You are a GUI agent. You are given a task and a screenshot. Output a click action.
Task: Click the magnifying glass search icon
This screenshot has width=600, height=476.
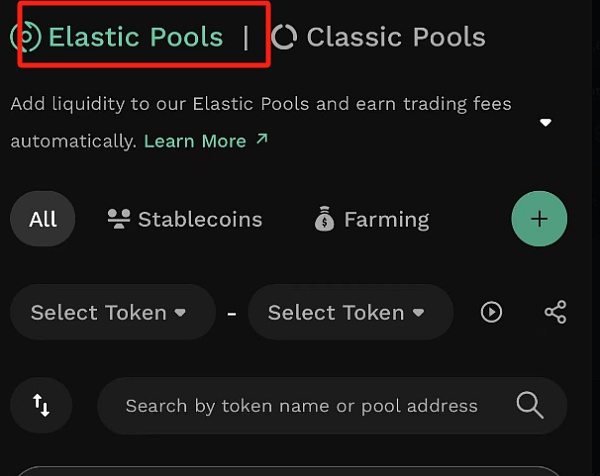pyautogui.click(x=529, y=405)
